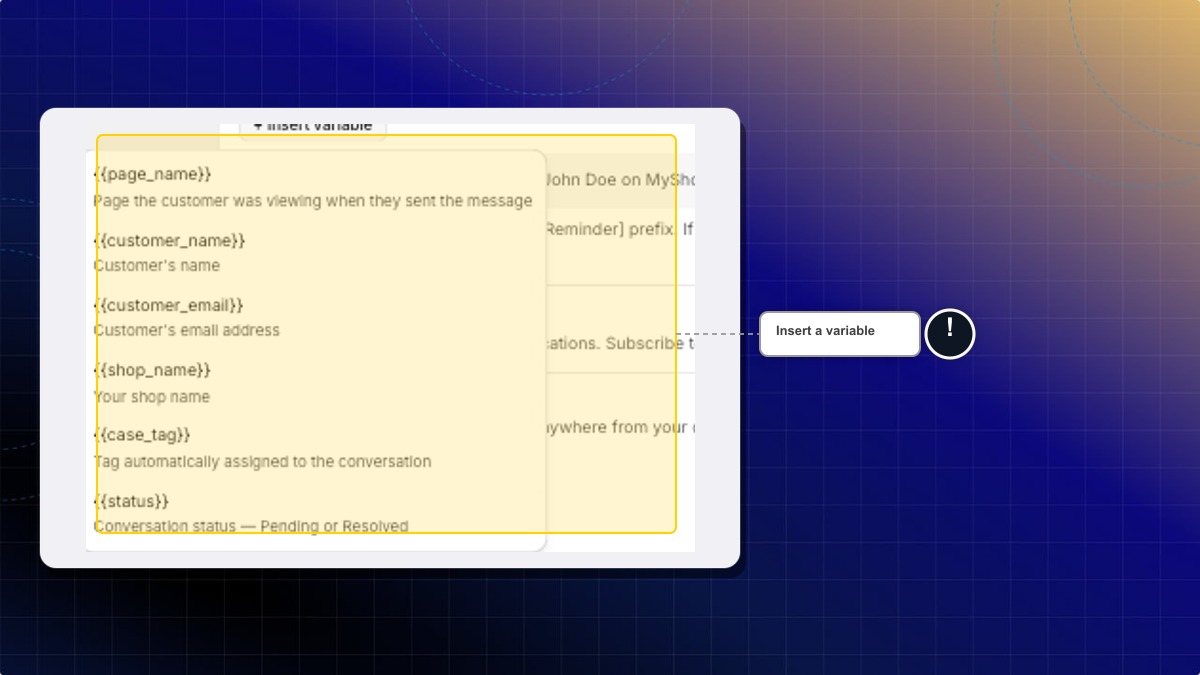Image resolution: width=1200 pixels, height=675 pixels.
Task: Click 'Your shop name' description text
Action: pos(151,397)
